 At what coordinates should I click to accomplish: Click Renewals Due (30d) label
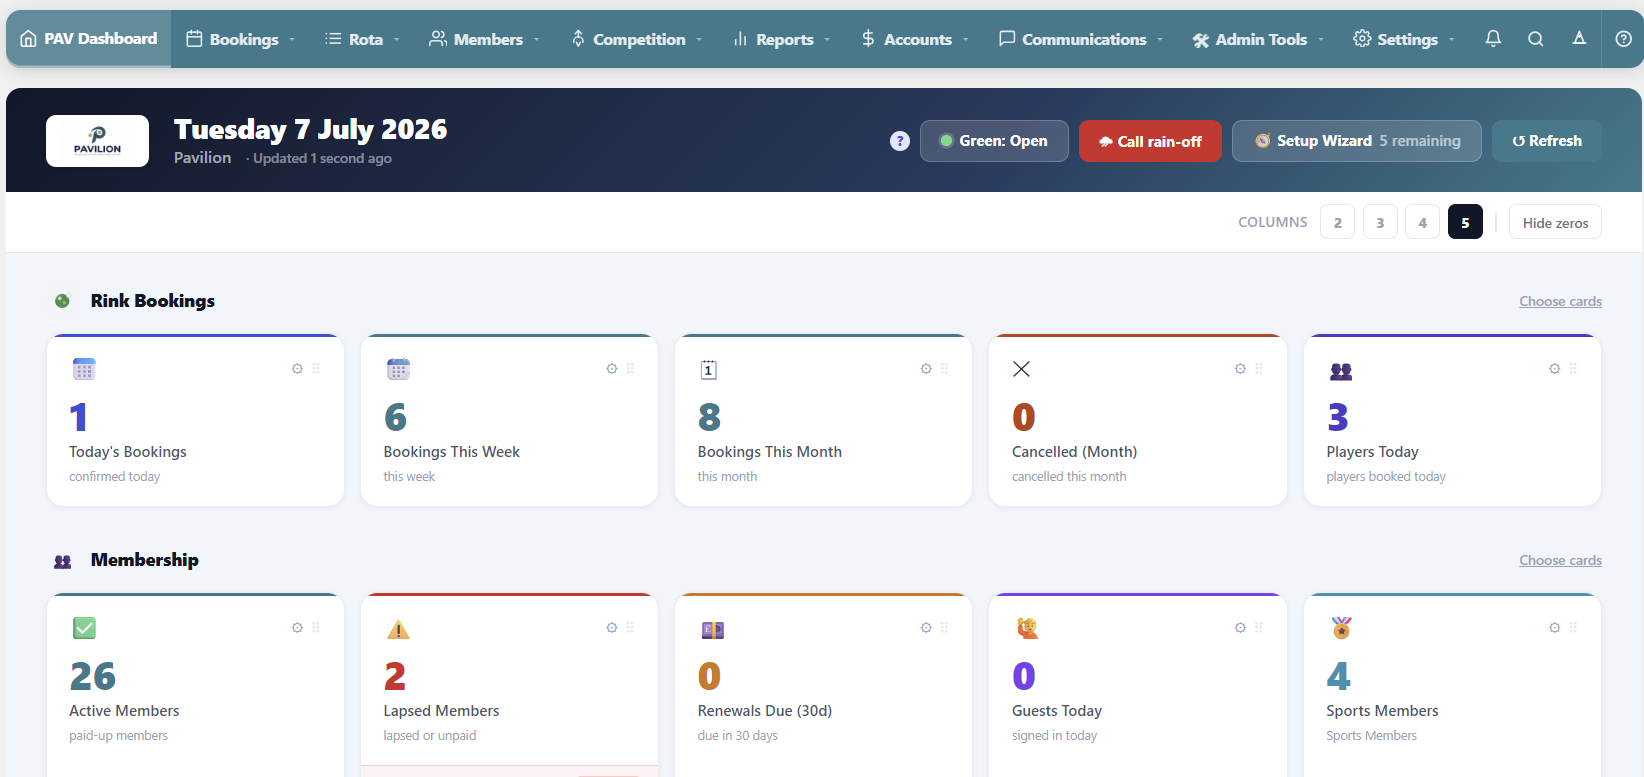[x=765, y=711]
